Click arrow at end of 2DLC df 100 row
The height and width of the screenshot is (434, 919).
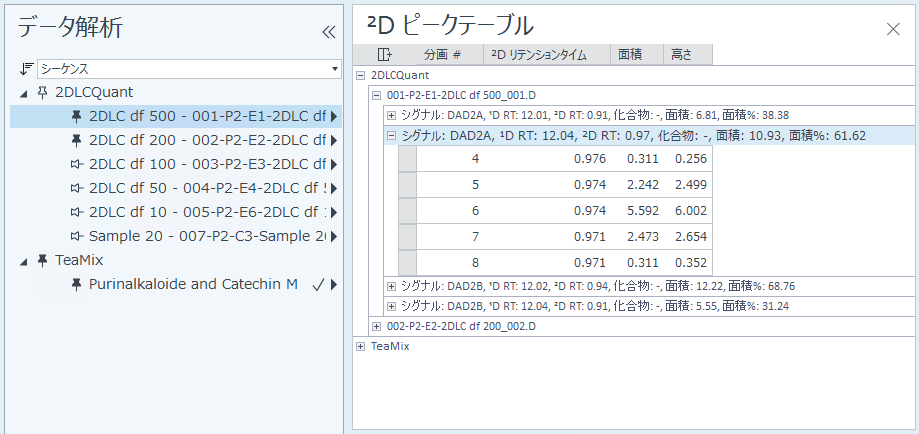tap(334, 165)
